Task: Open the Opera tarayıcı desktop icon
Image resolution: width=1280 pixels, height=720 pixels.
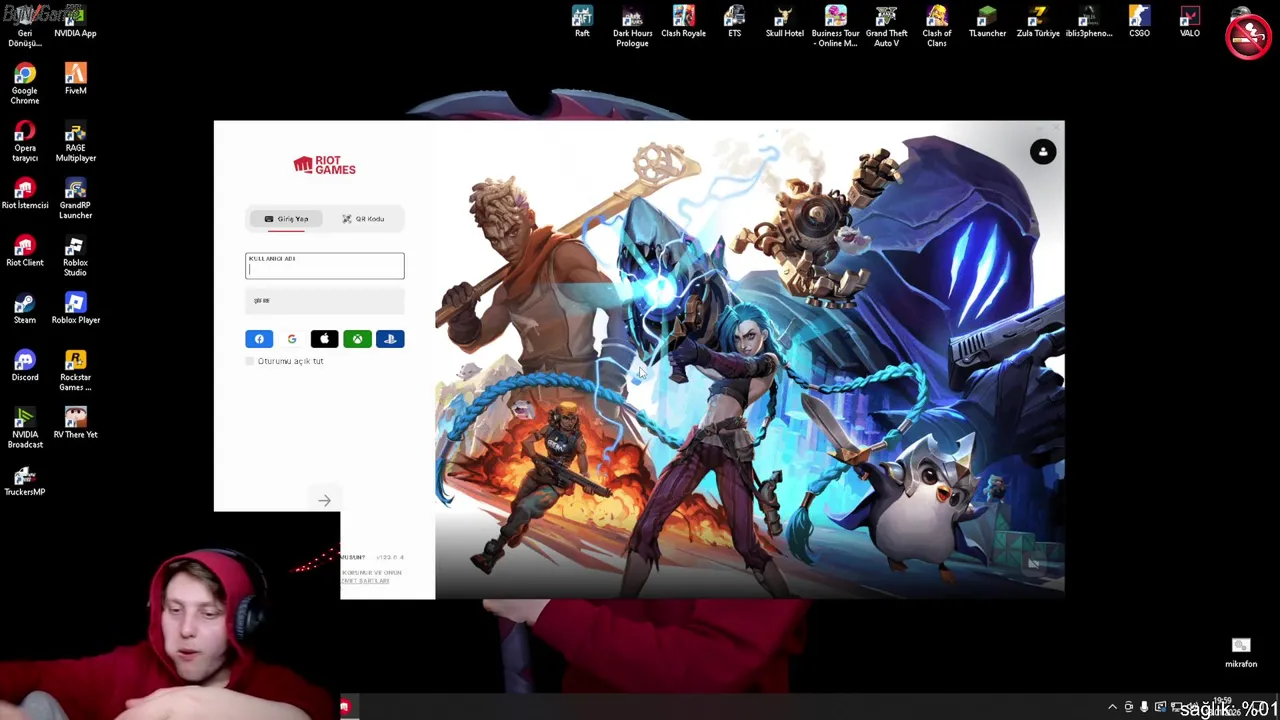Action: (x=25, y=141)
